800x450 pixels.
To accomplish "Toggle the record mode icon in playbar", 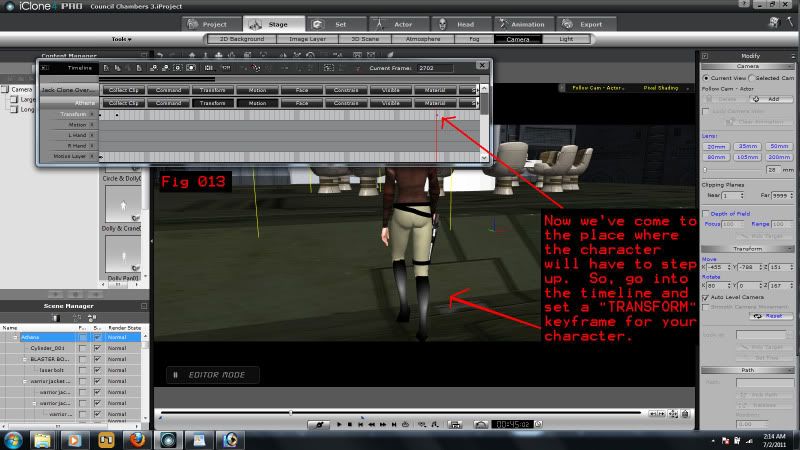I will pyautogui.click(x=319, y=424).
